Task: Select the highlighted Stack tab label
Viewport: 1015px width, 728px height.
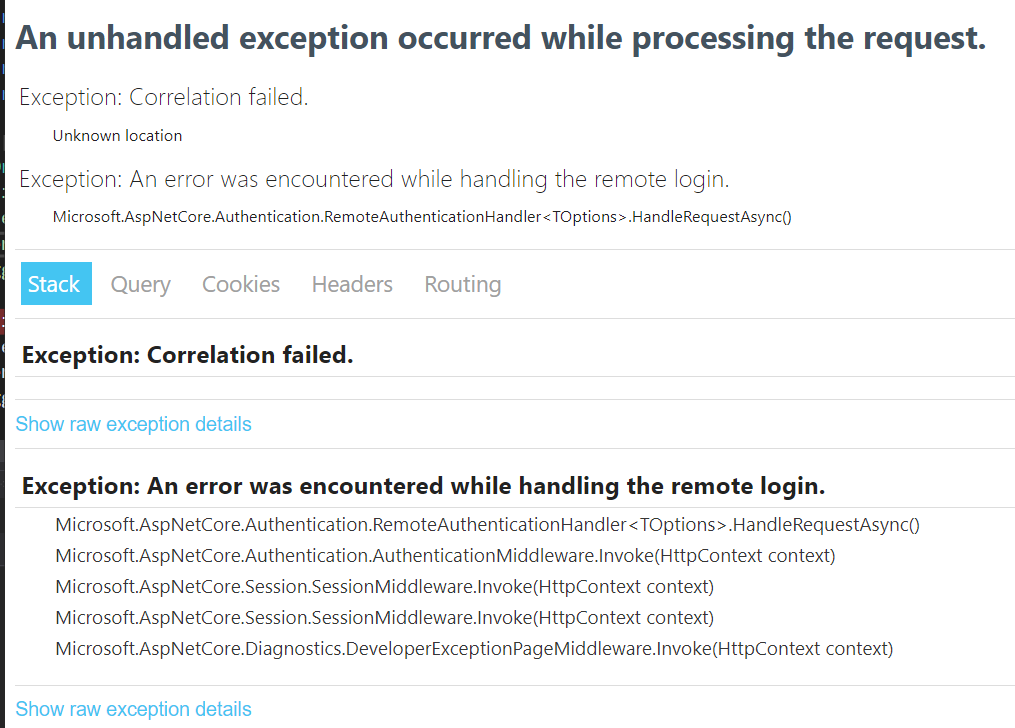Action: [x=55, y=284]
